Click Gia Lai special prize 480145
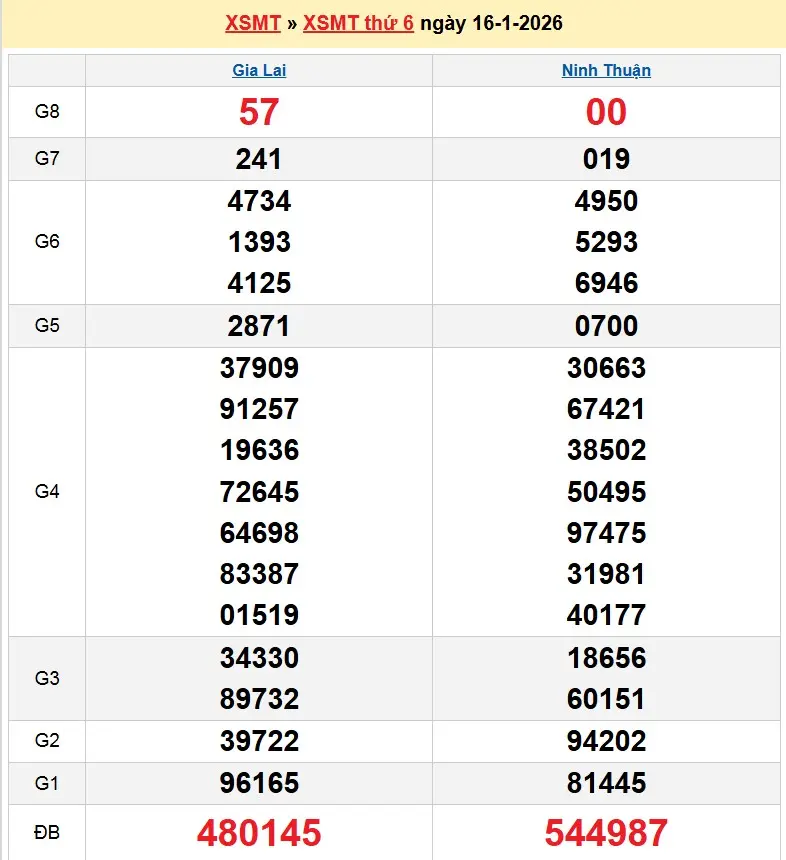 [259, 832]
